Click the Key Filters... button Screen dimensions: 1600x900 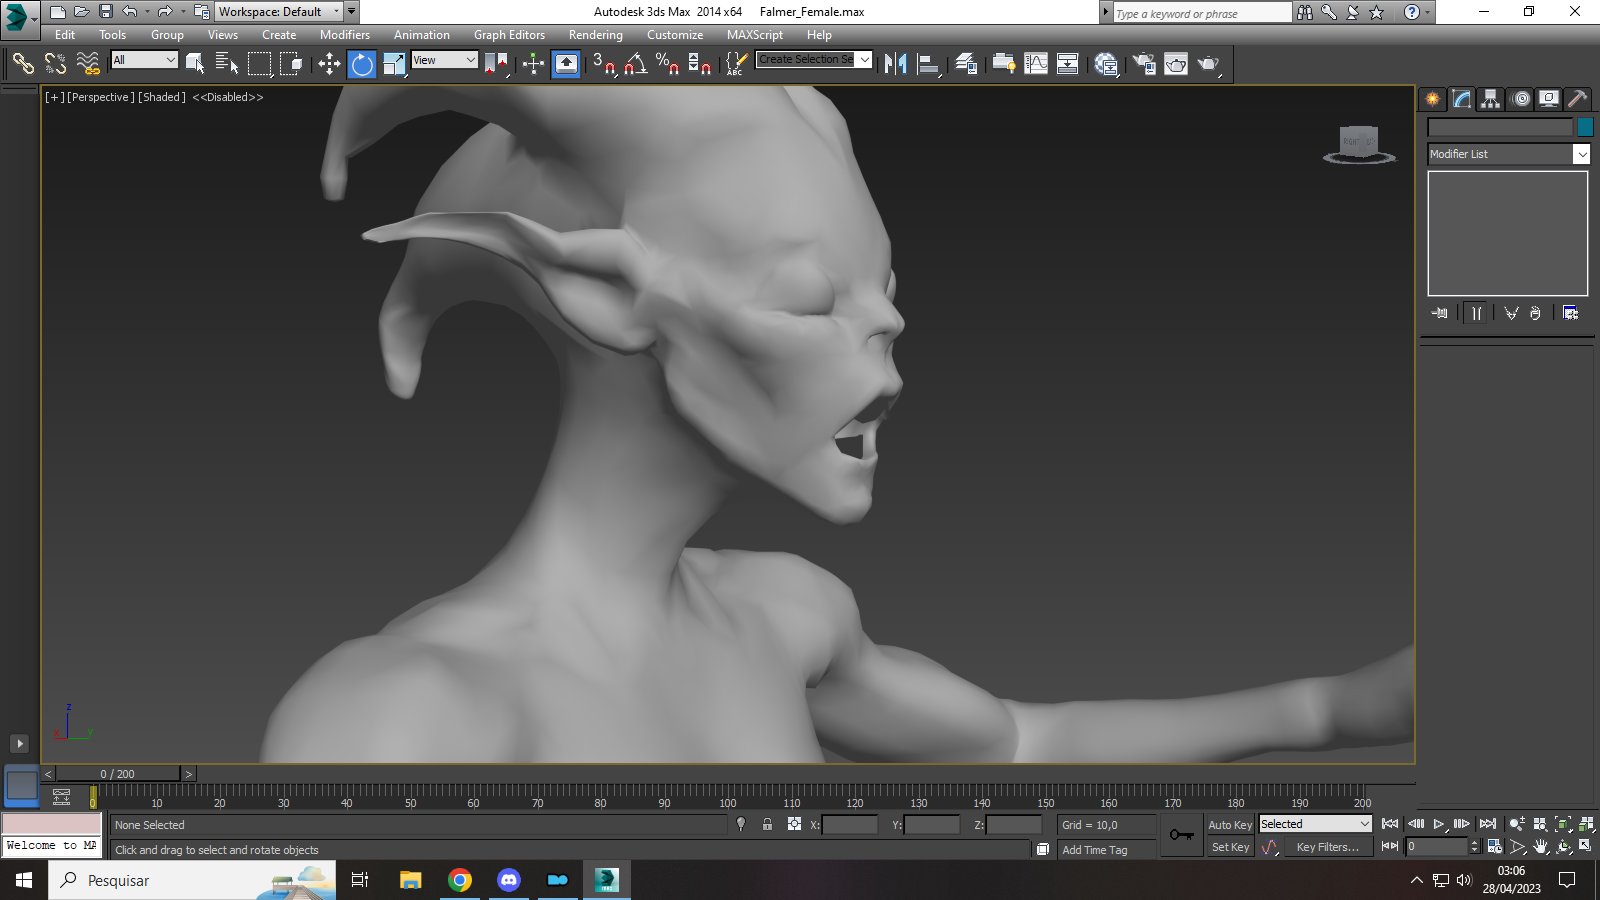[1327, 847]
